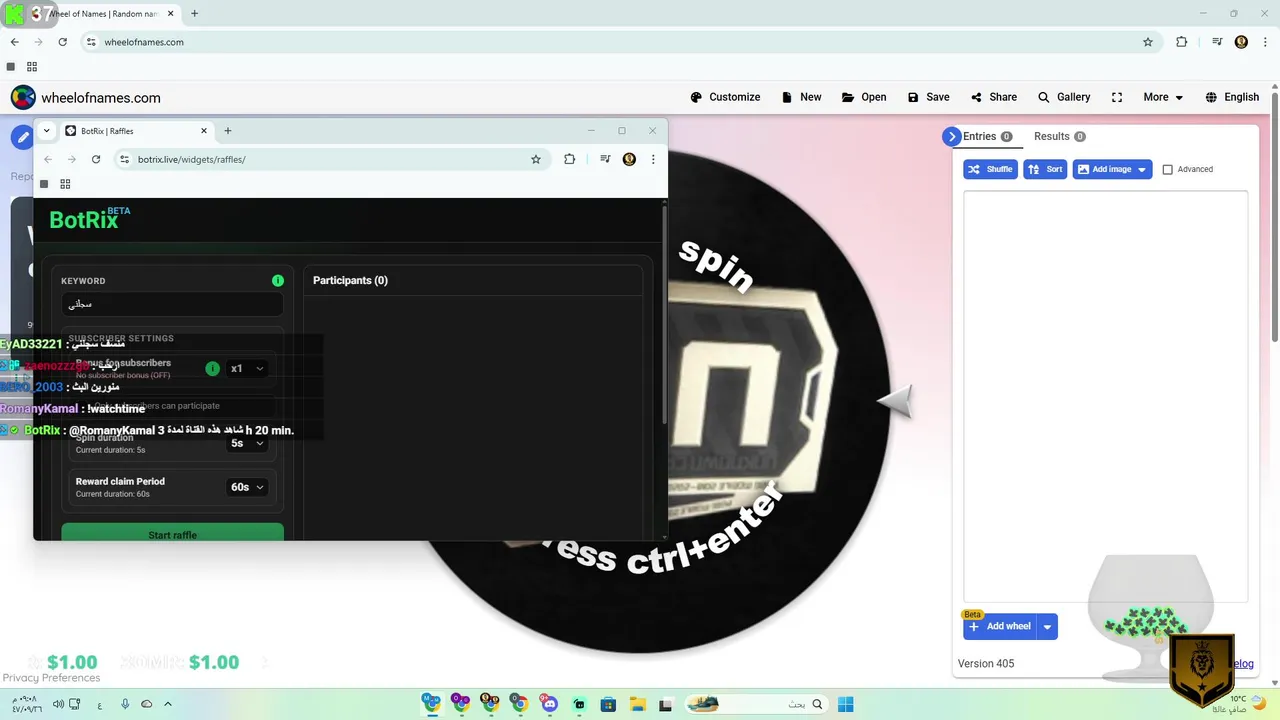The image size is (1280, 720).
Task: Click the raffle keyword input field
Action: [x=172, y=304]
